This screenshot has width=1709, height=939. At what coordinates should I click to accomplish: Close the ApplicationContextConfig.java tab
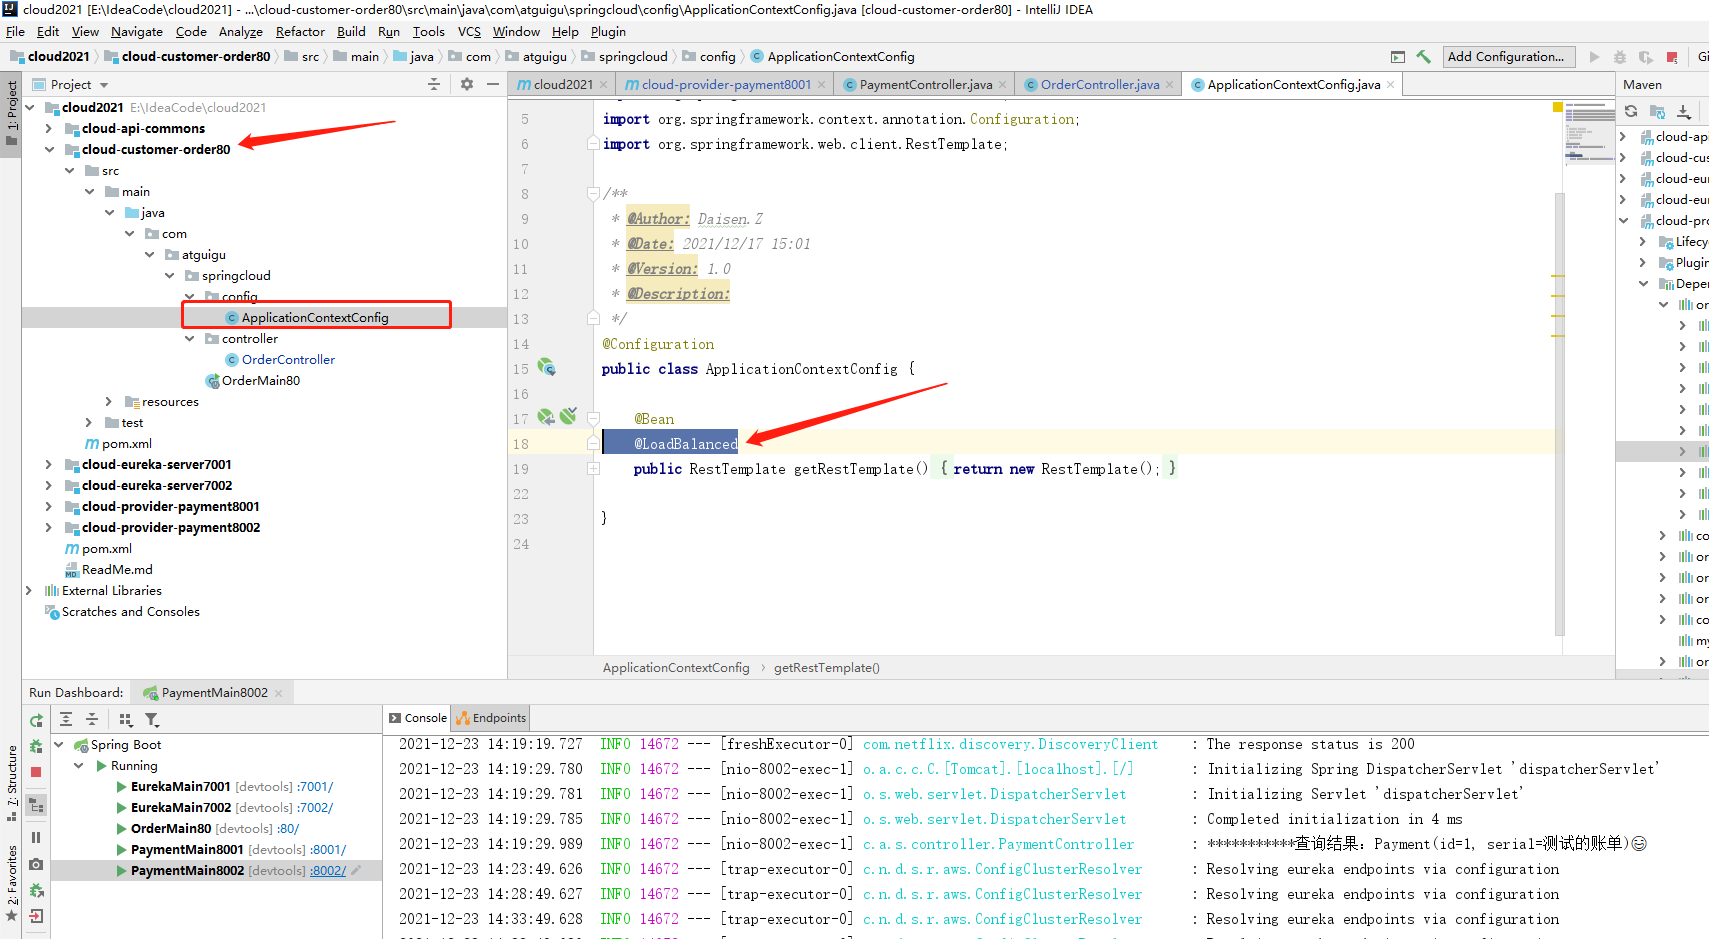[x=1390, y=85]
